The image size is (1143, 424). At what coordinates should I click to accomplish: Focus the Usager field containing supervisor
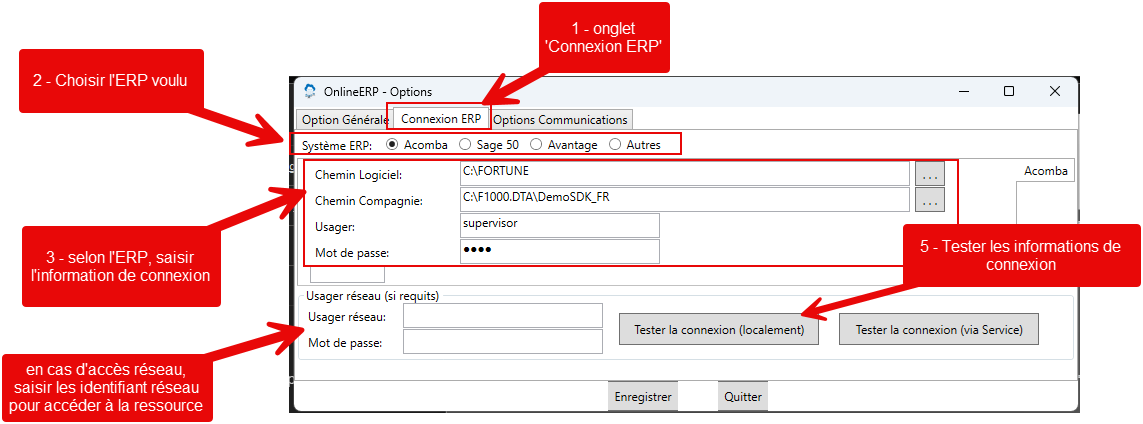click(x=560, y=225)
